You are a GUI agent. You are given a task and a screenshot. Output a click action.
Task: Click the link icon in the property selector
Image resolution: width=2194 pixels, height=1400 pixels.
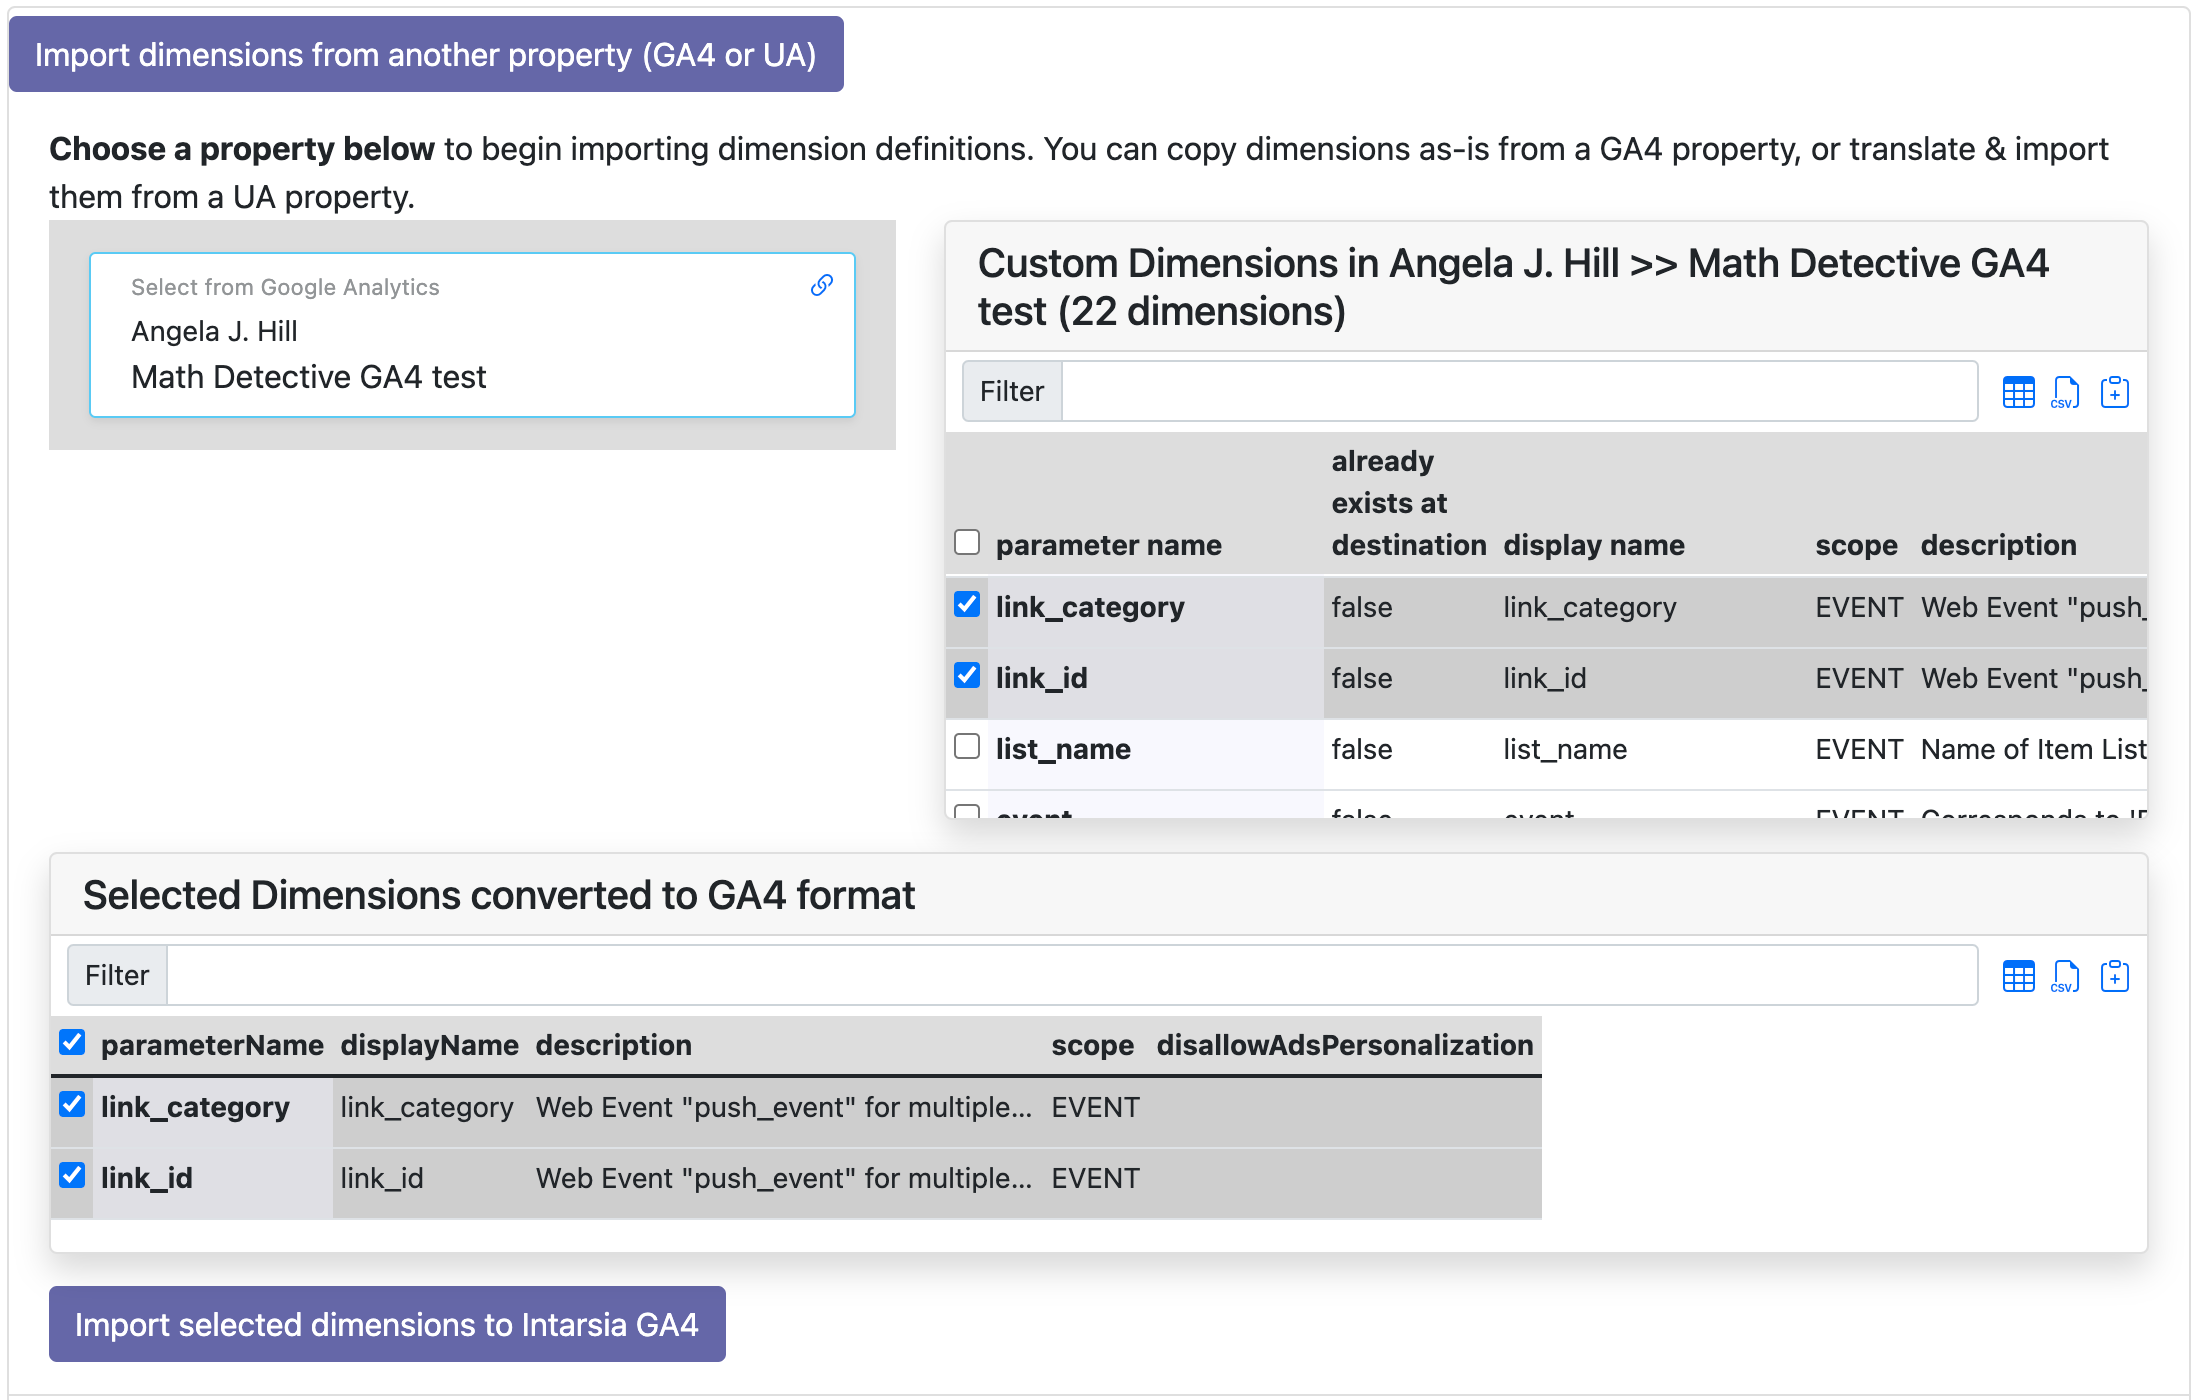pyautogui.click(x=821, y=285)
